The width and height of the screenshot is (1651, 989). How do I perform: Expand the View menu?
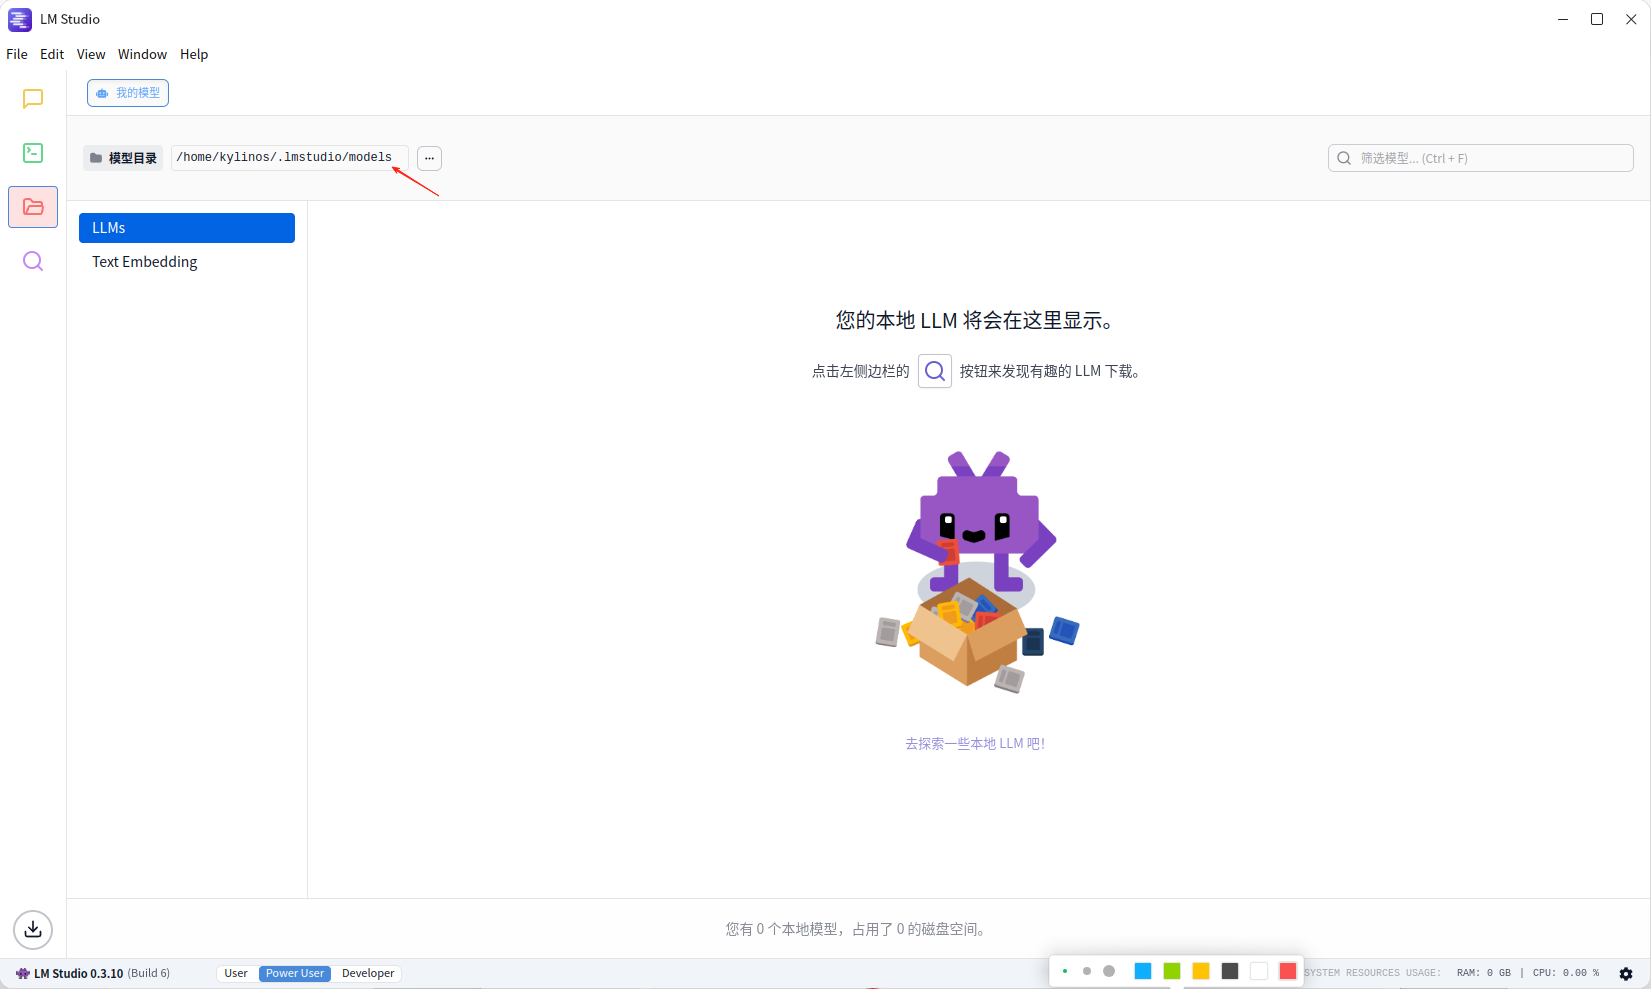pyautogui.click(x=91, y=54)
